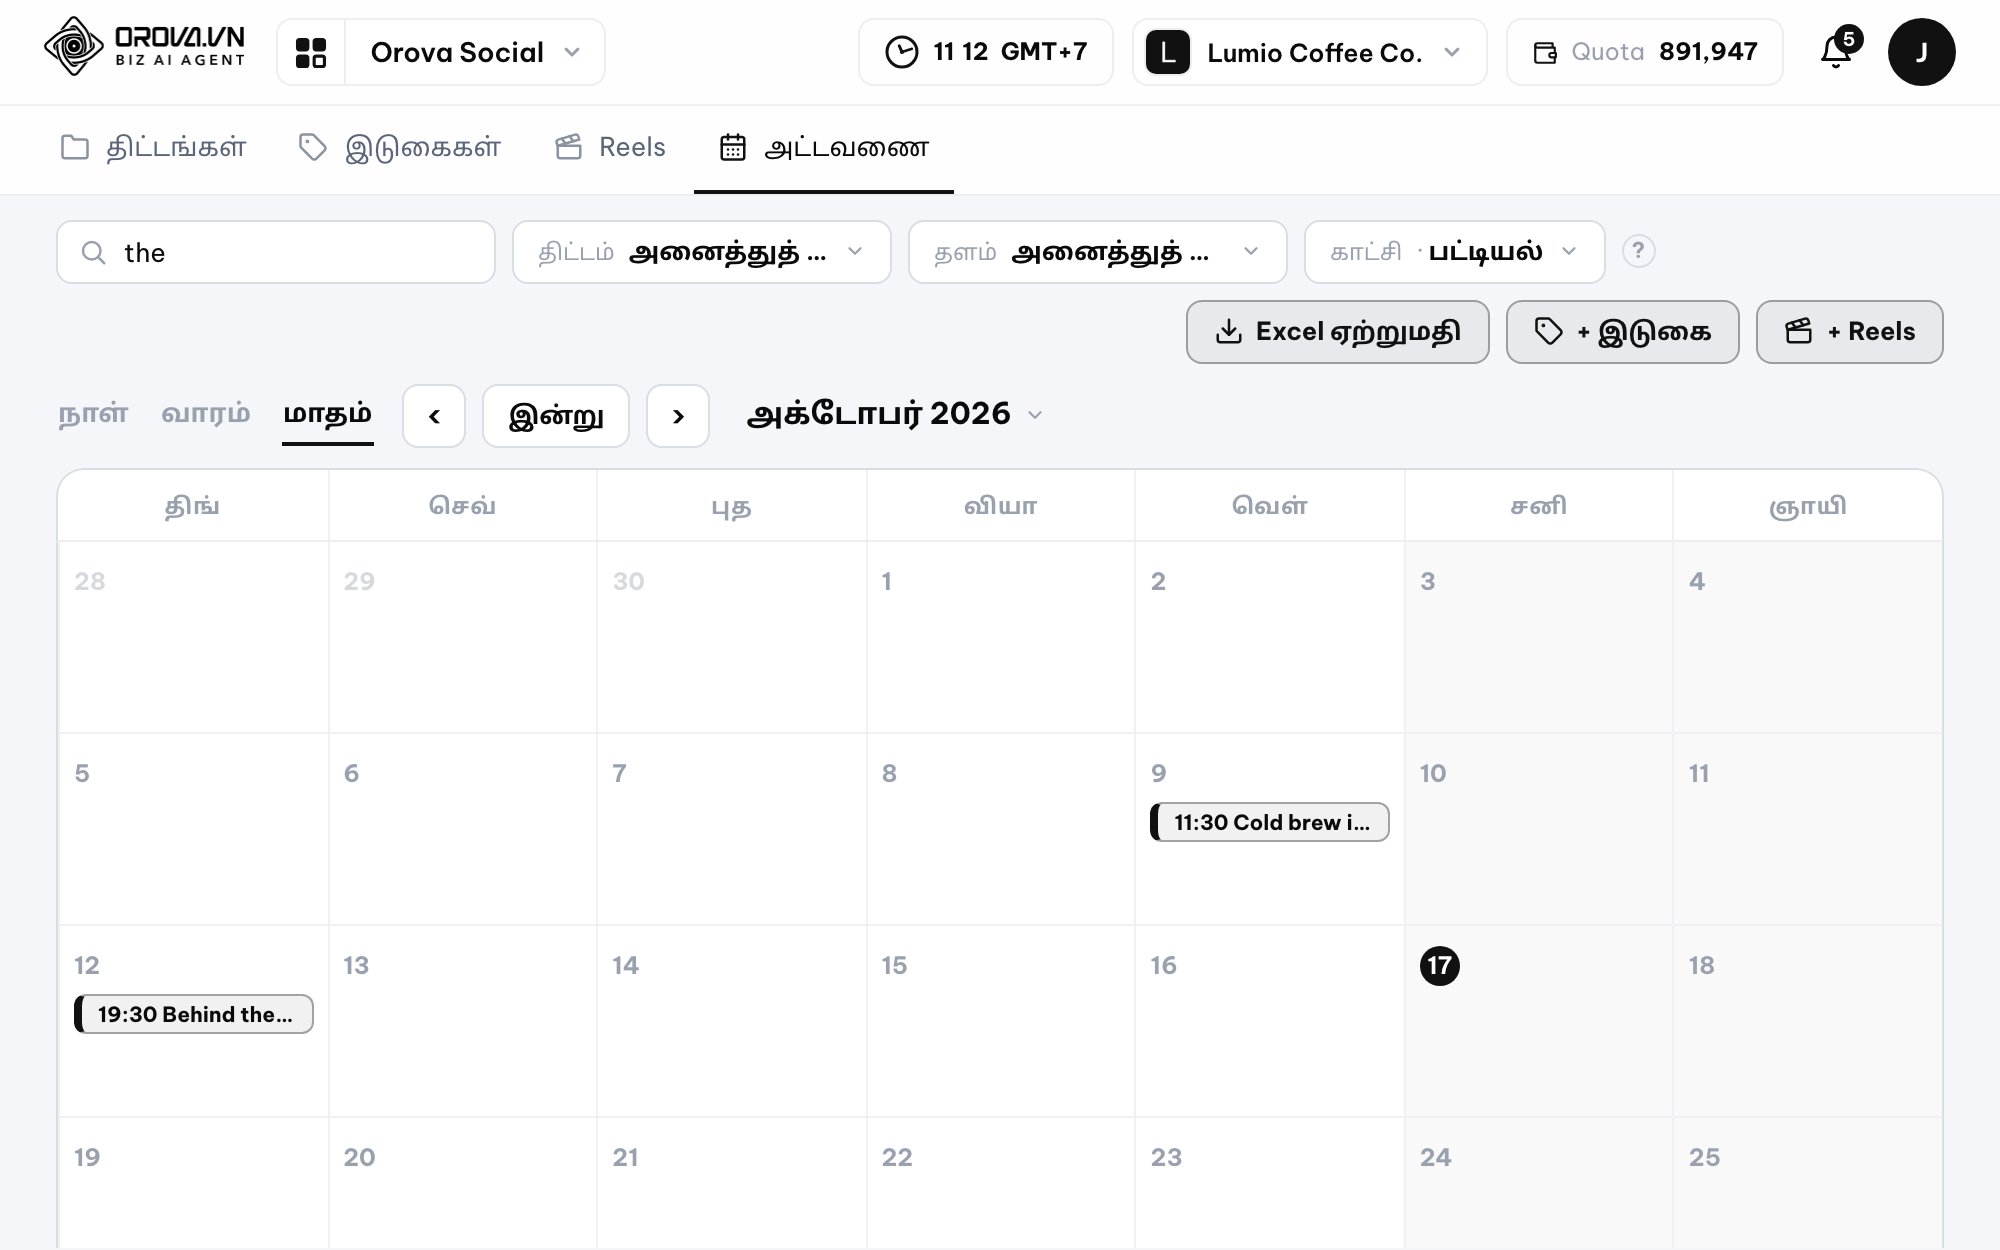Open the 11:30 Cold brew event
This screenshot has width=2000, height=1250.
coord(1270,822)
